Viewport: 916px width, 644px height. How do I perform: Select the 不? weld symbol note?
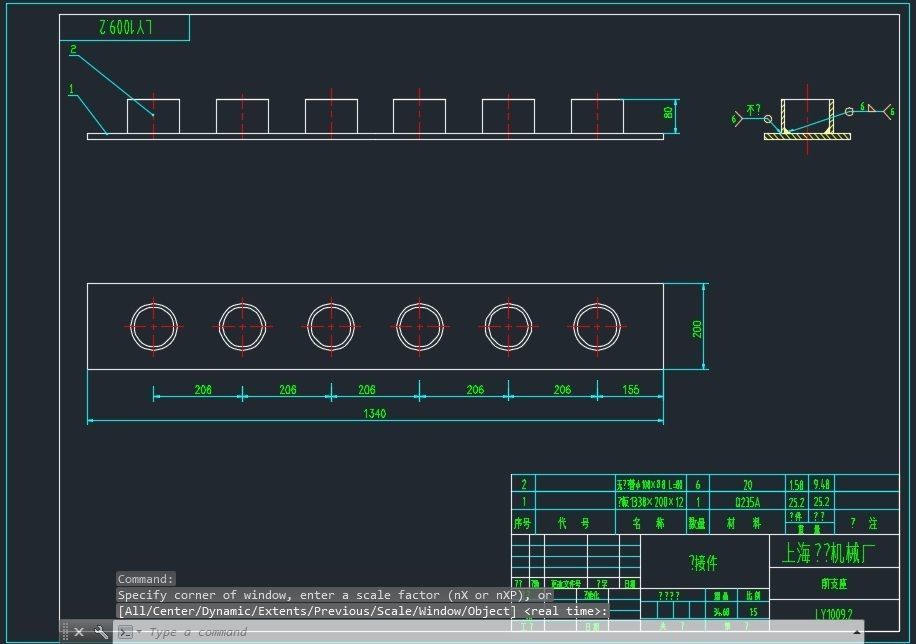tap(754, 109)
